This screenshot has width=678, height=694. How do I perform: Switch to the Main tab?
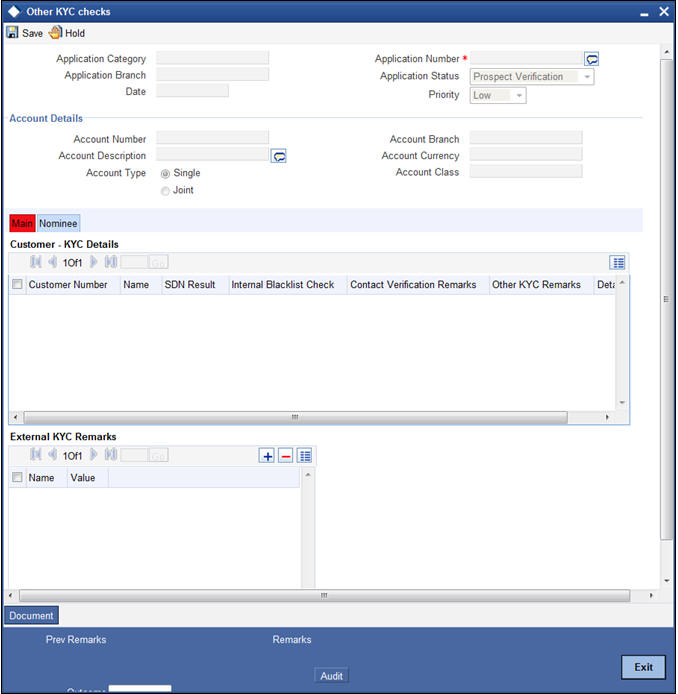(22, 223)
